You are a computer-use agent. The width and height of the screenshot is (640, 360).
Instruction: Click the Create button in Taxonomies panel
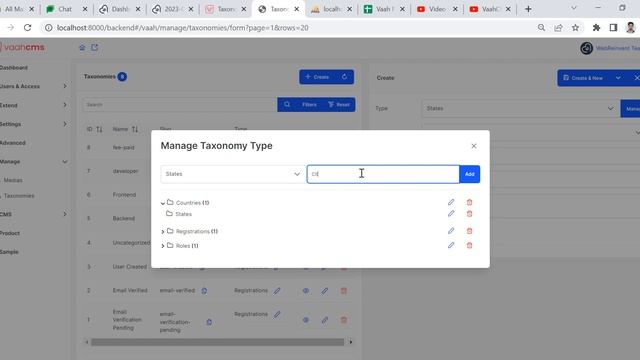(317, 77)
